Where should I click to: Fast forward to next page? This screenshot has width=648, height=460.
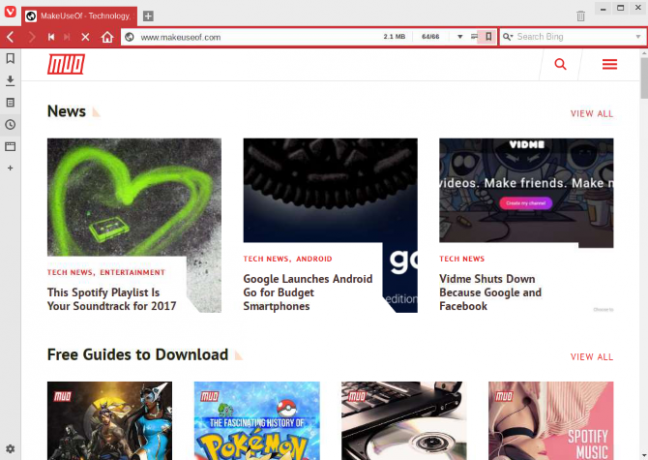[x=67, y=37]
